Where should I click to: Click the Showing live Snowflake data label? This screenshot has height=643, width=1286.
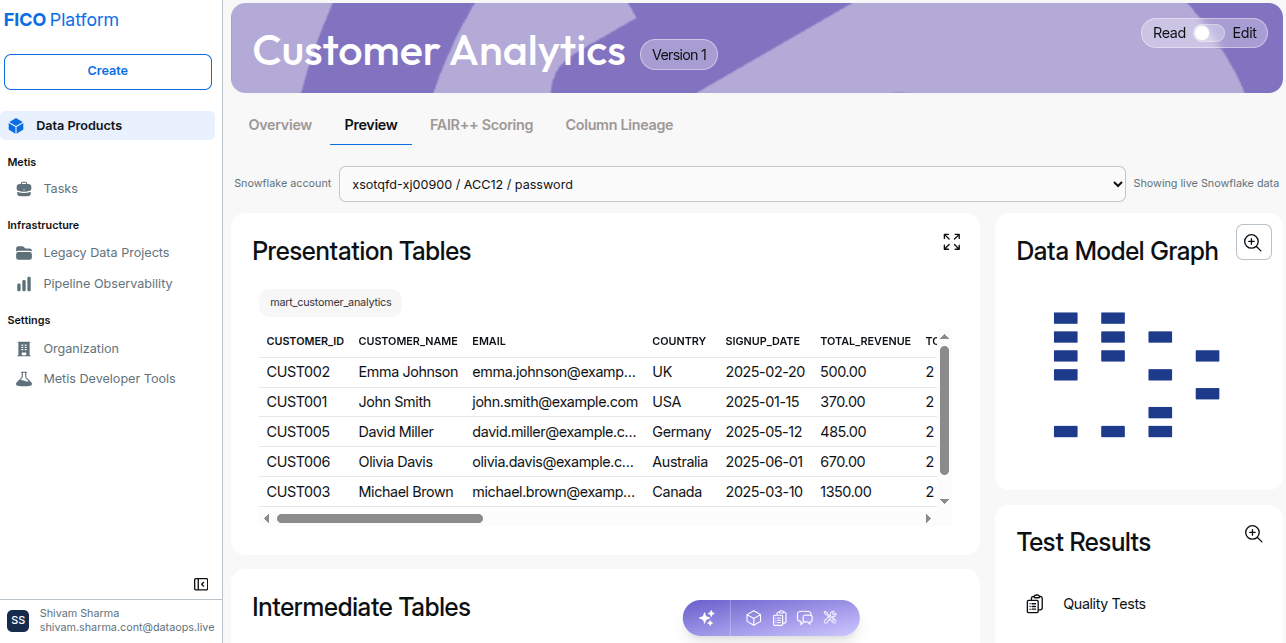coord(1206,184)
